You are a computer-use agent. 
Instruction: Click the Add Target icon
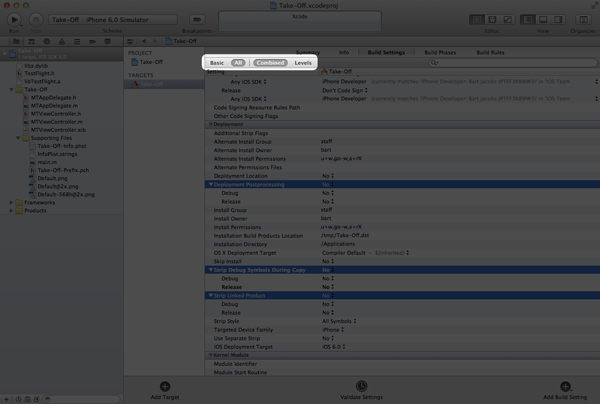(x=165, y=386)
